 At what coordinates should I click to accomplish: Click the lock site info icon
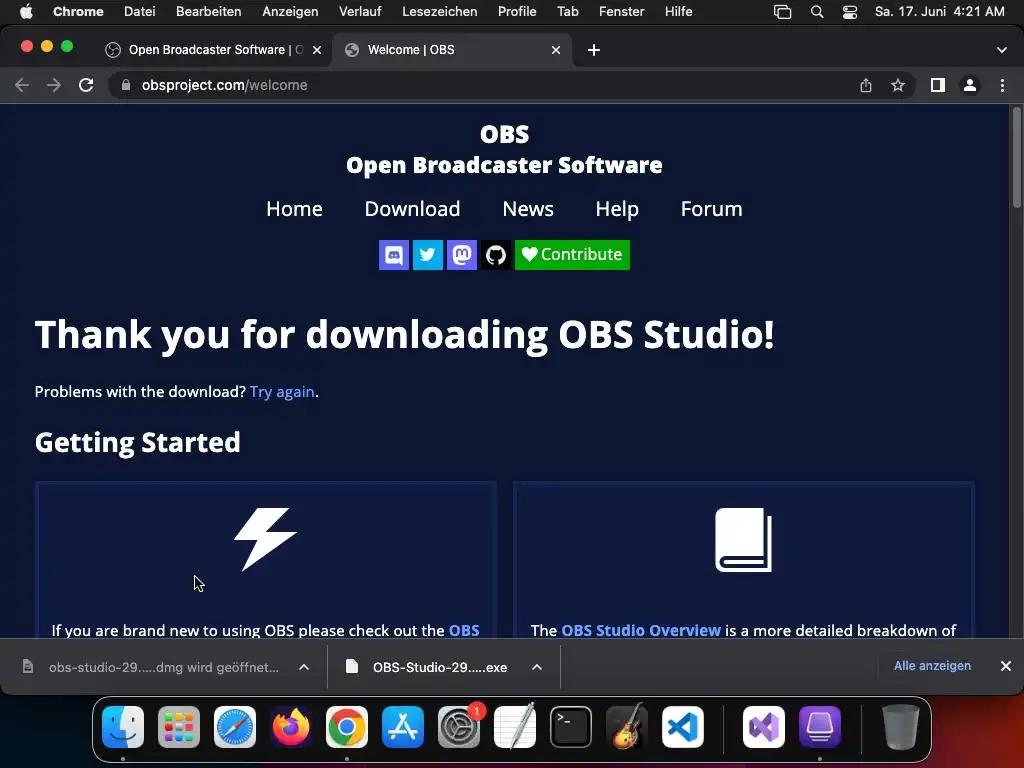point(126,85)
